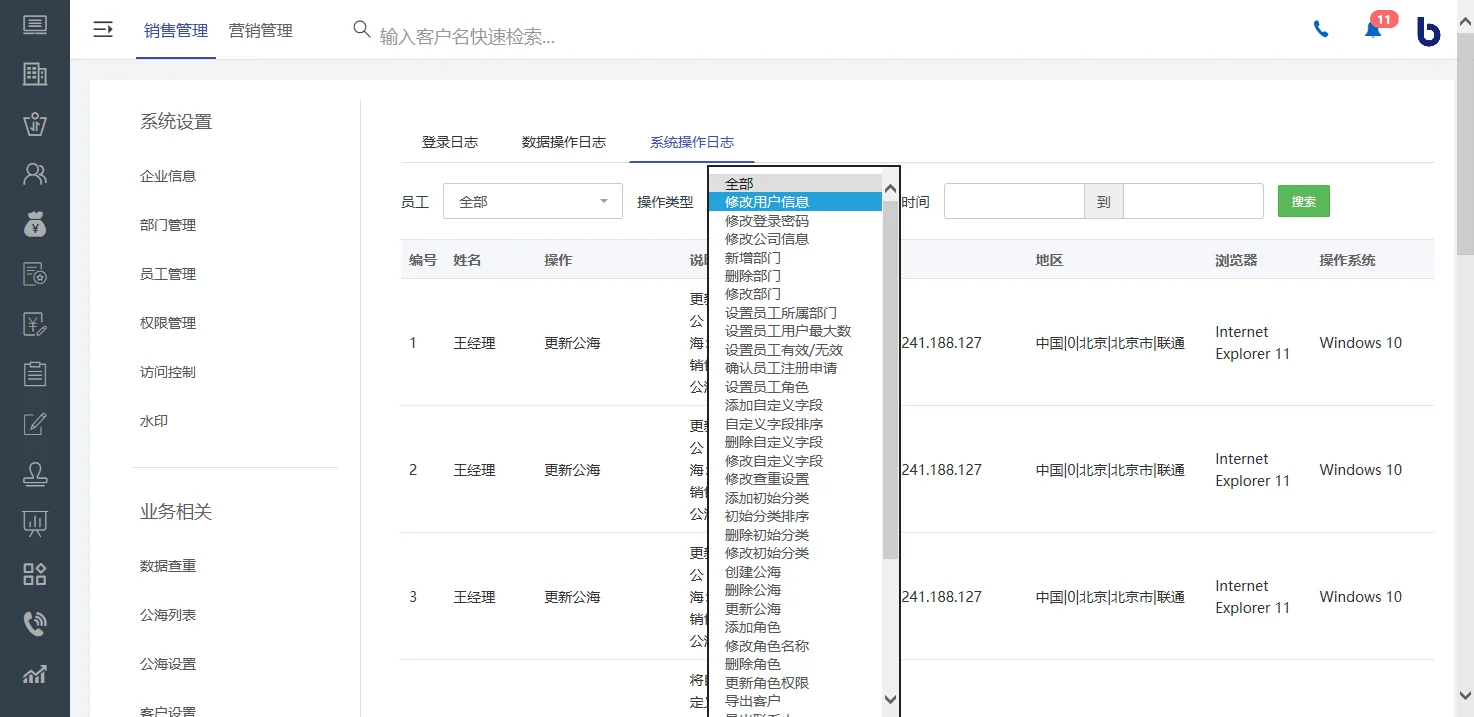Open 公海列表 under 业务相关

pos(168,615)
